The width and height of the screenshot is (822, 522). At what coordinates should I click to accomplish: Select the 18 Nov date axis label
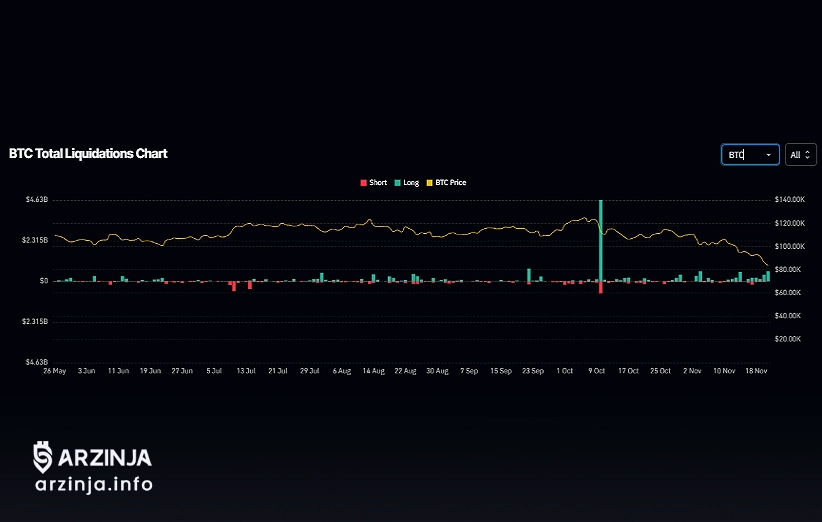[x=757, y=370]
